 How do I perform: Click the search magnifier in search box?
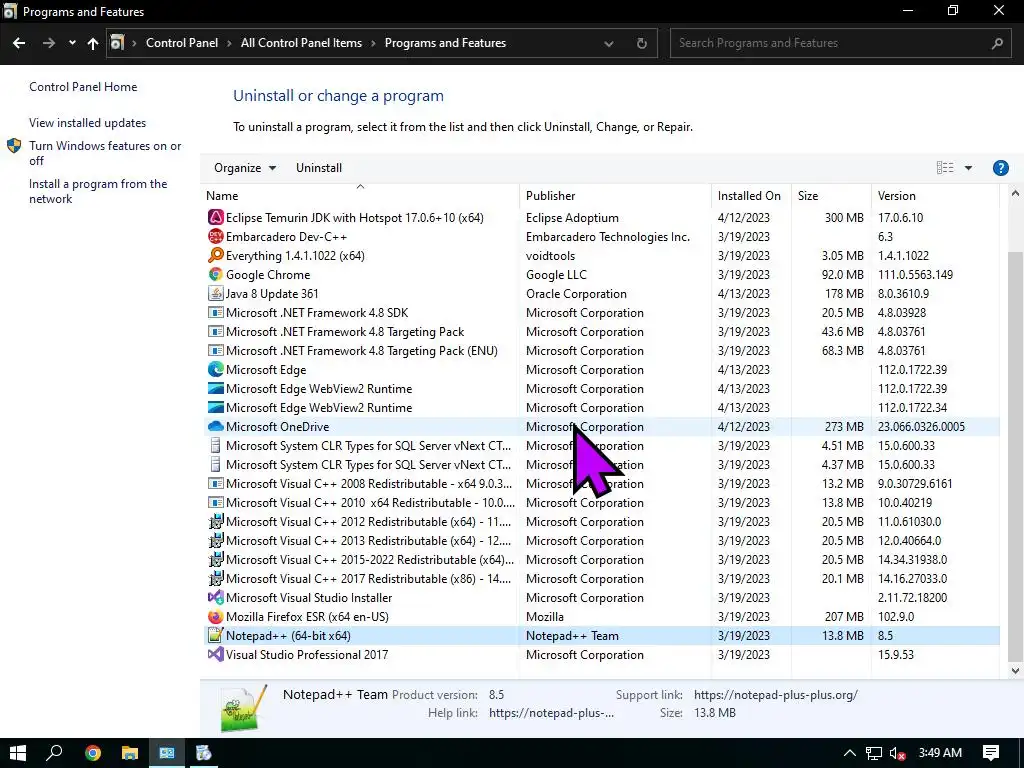[997, 43]
